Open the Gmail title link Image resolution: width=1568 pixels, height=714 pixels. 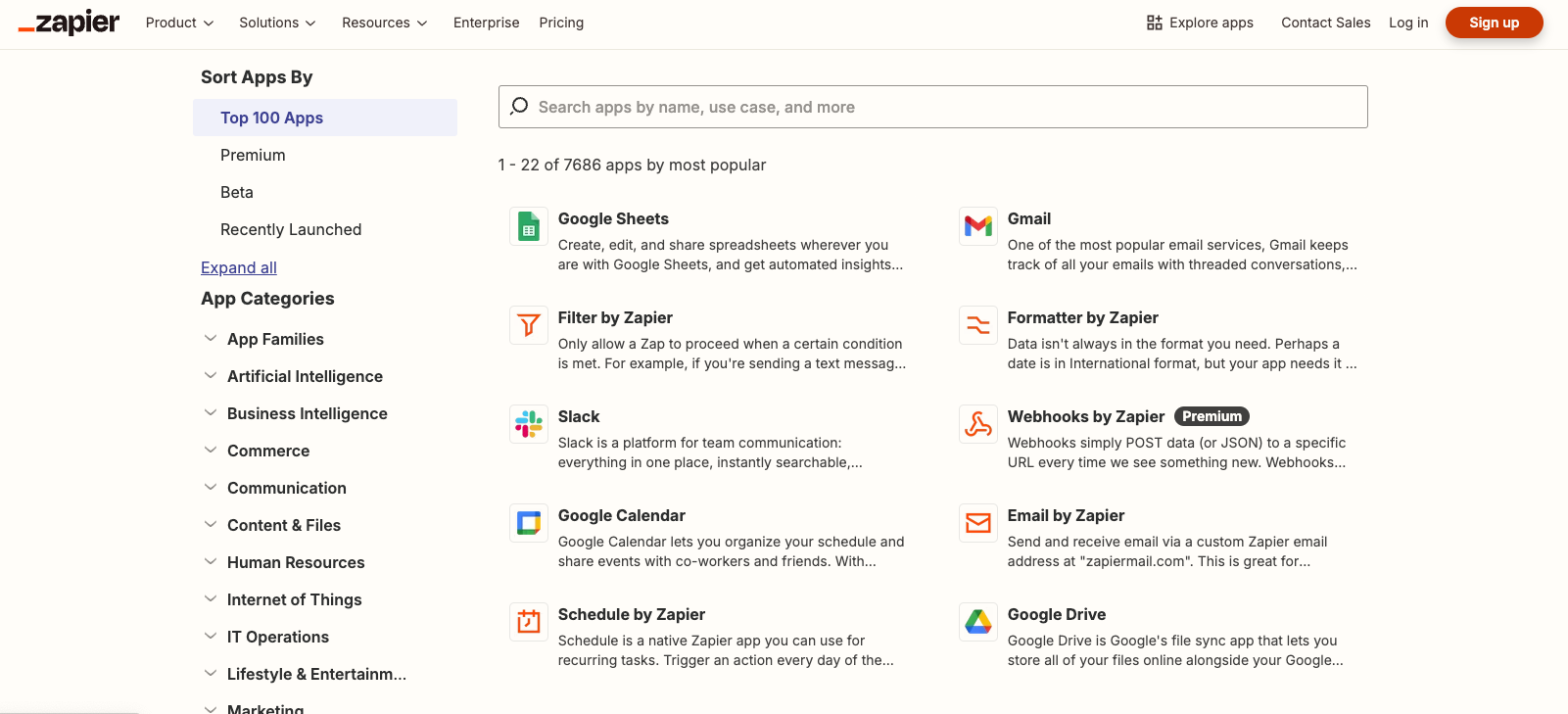[1029, 219]
